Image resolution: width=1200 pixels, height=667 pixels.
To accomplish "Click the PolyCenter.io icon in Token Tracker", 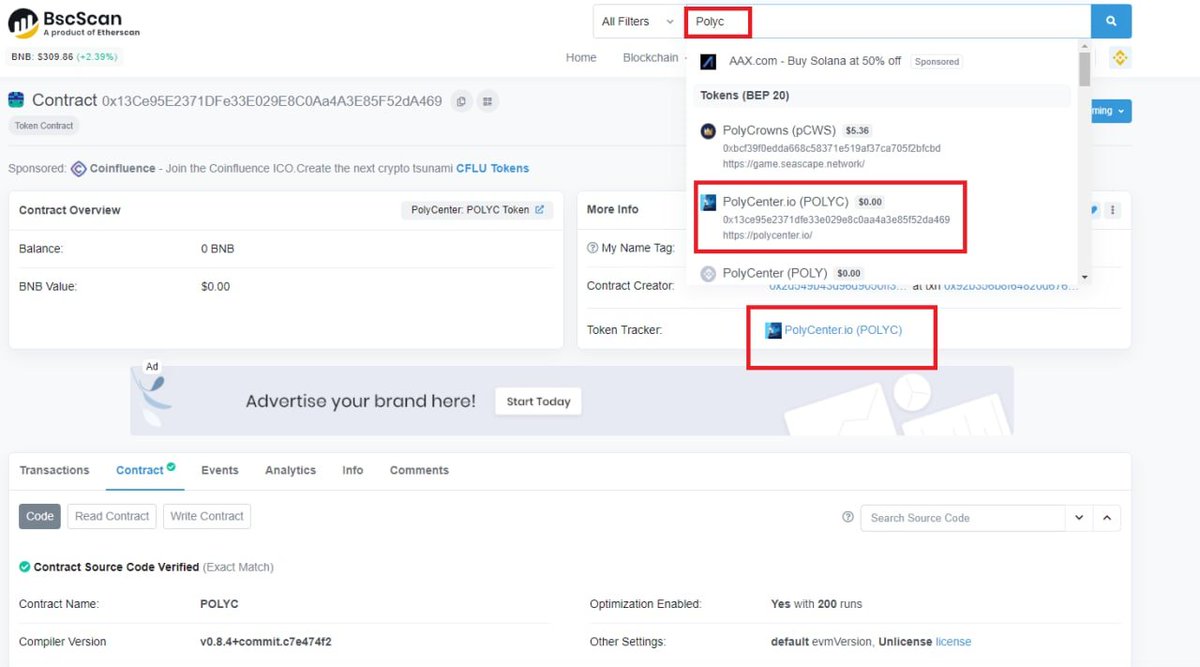I will tap(773, 330).
